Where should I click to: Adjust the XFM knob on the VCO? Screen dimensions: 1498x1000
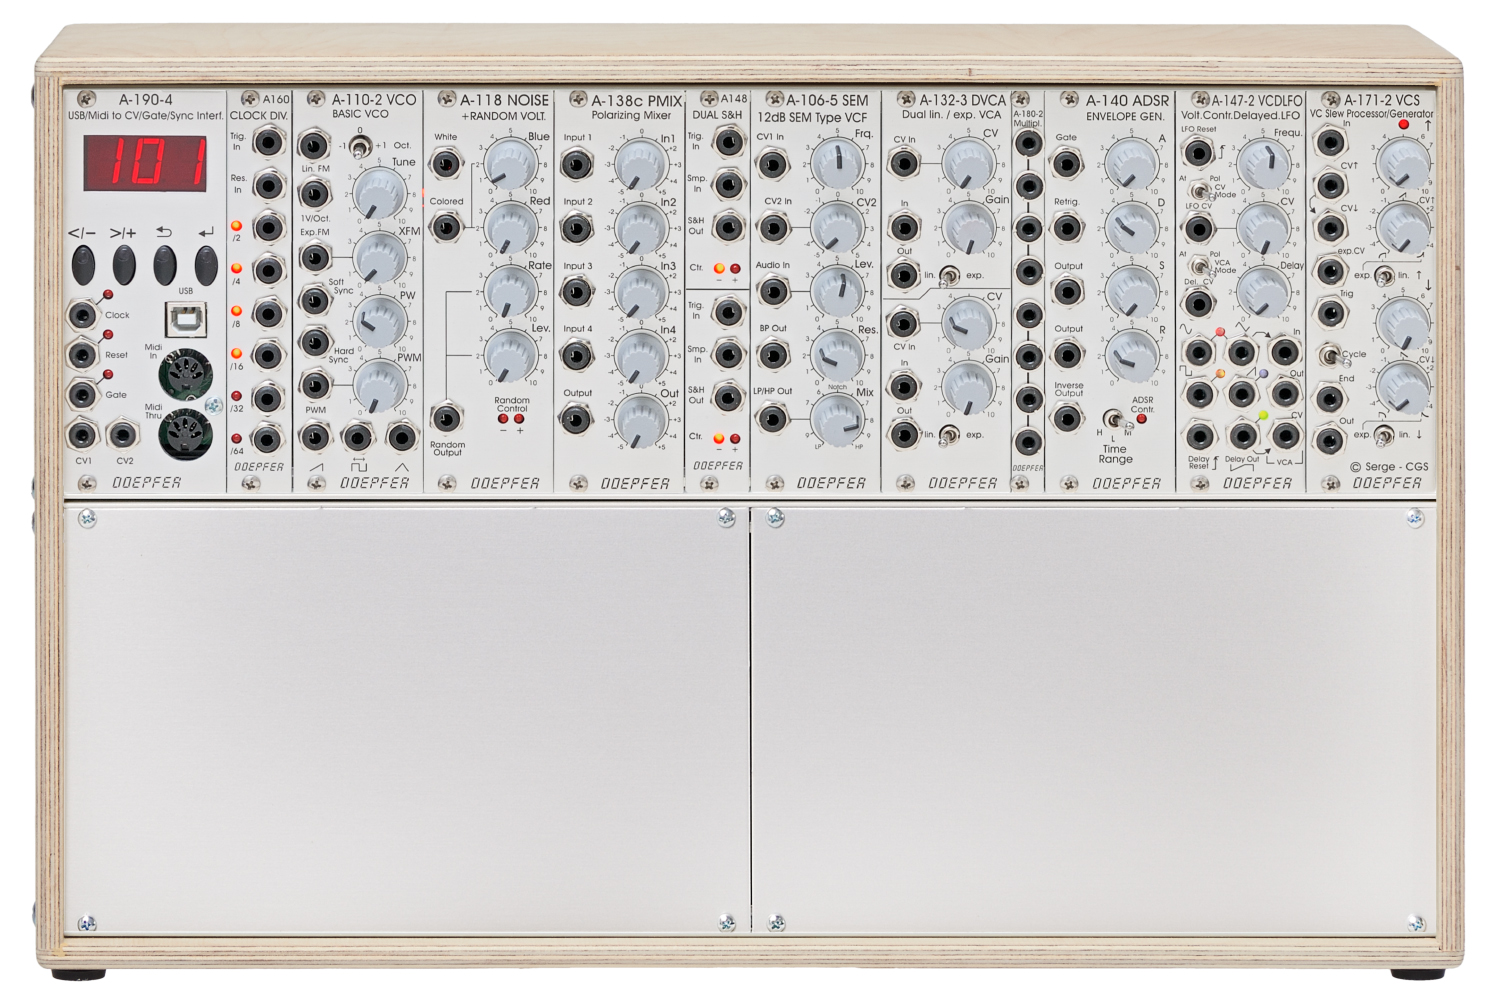tap(380, 257)
